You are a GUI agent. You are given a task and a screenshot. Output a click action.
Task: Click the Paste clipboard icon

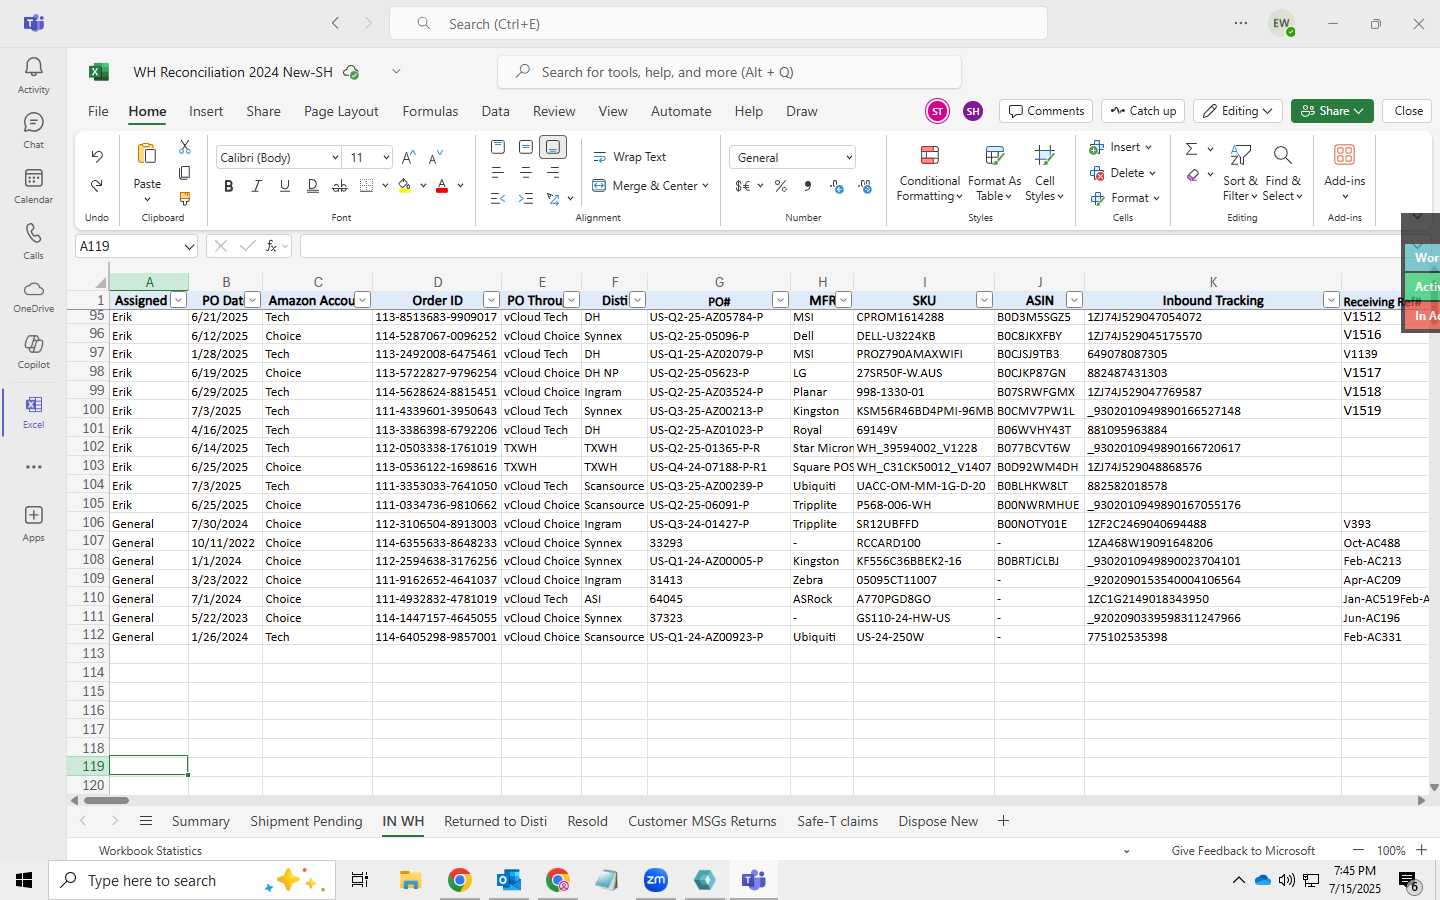(x=147, y=154)
